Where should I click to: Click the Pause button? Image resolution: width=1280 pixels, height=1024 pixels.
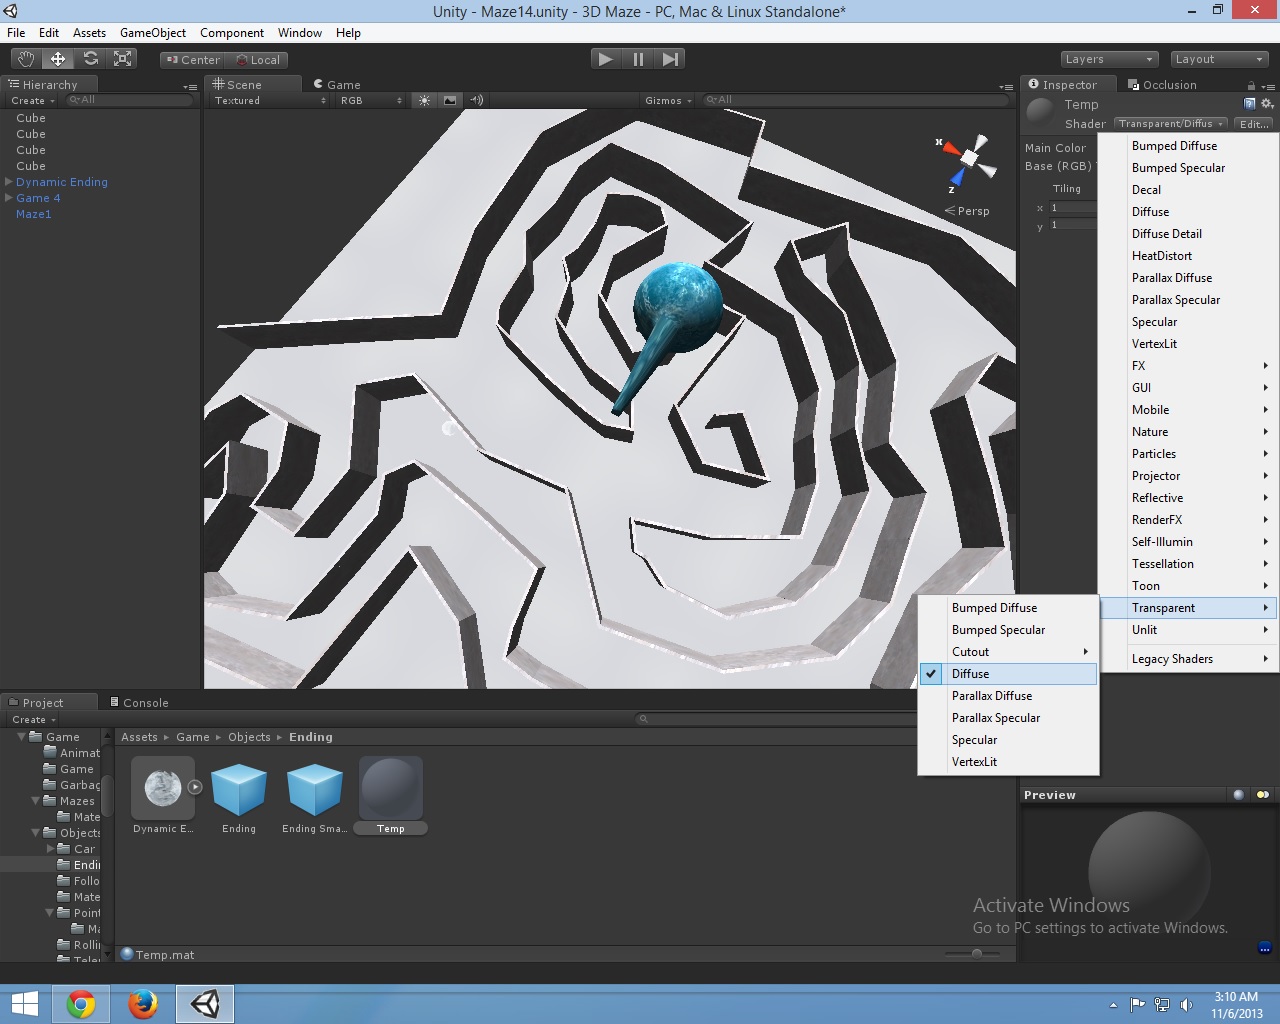(638, 59)
